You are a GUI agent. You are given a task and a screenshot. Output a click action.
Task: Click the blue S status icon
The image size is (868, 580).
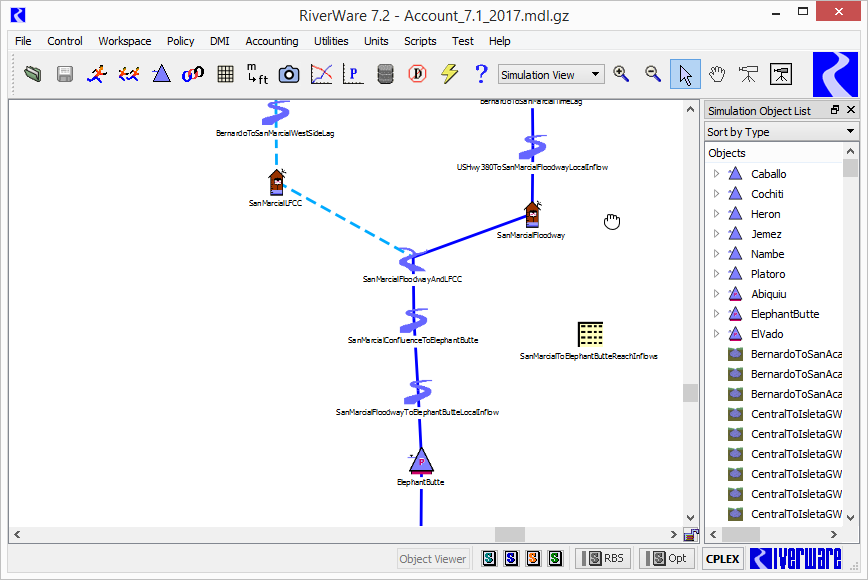click(x=511, y=558)
